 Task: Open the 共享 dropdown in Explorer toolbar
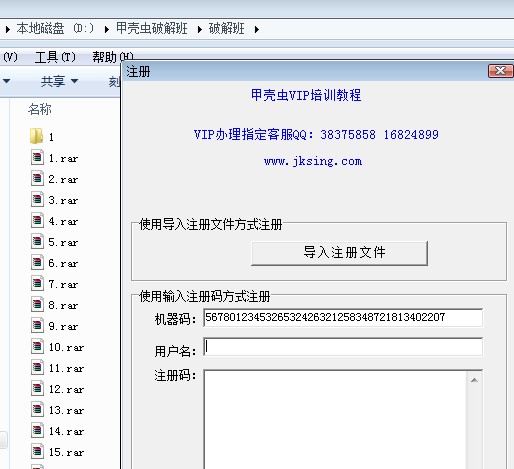(59, 81)
